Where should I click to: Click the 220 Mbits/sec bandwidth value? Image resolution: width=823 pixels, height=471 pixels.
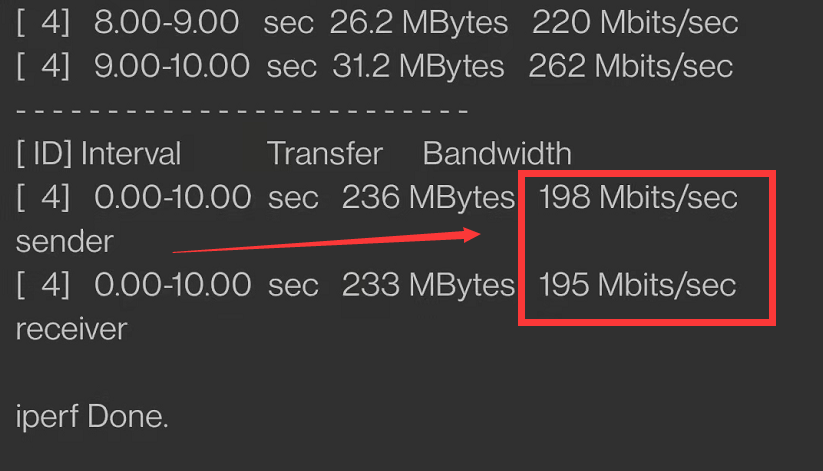635,22
